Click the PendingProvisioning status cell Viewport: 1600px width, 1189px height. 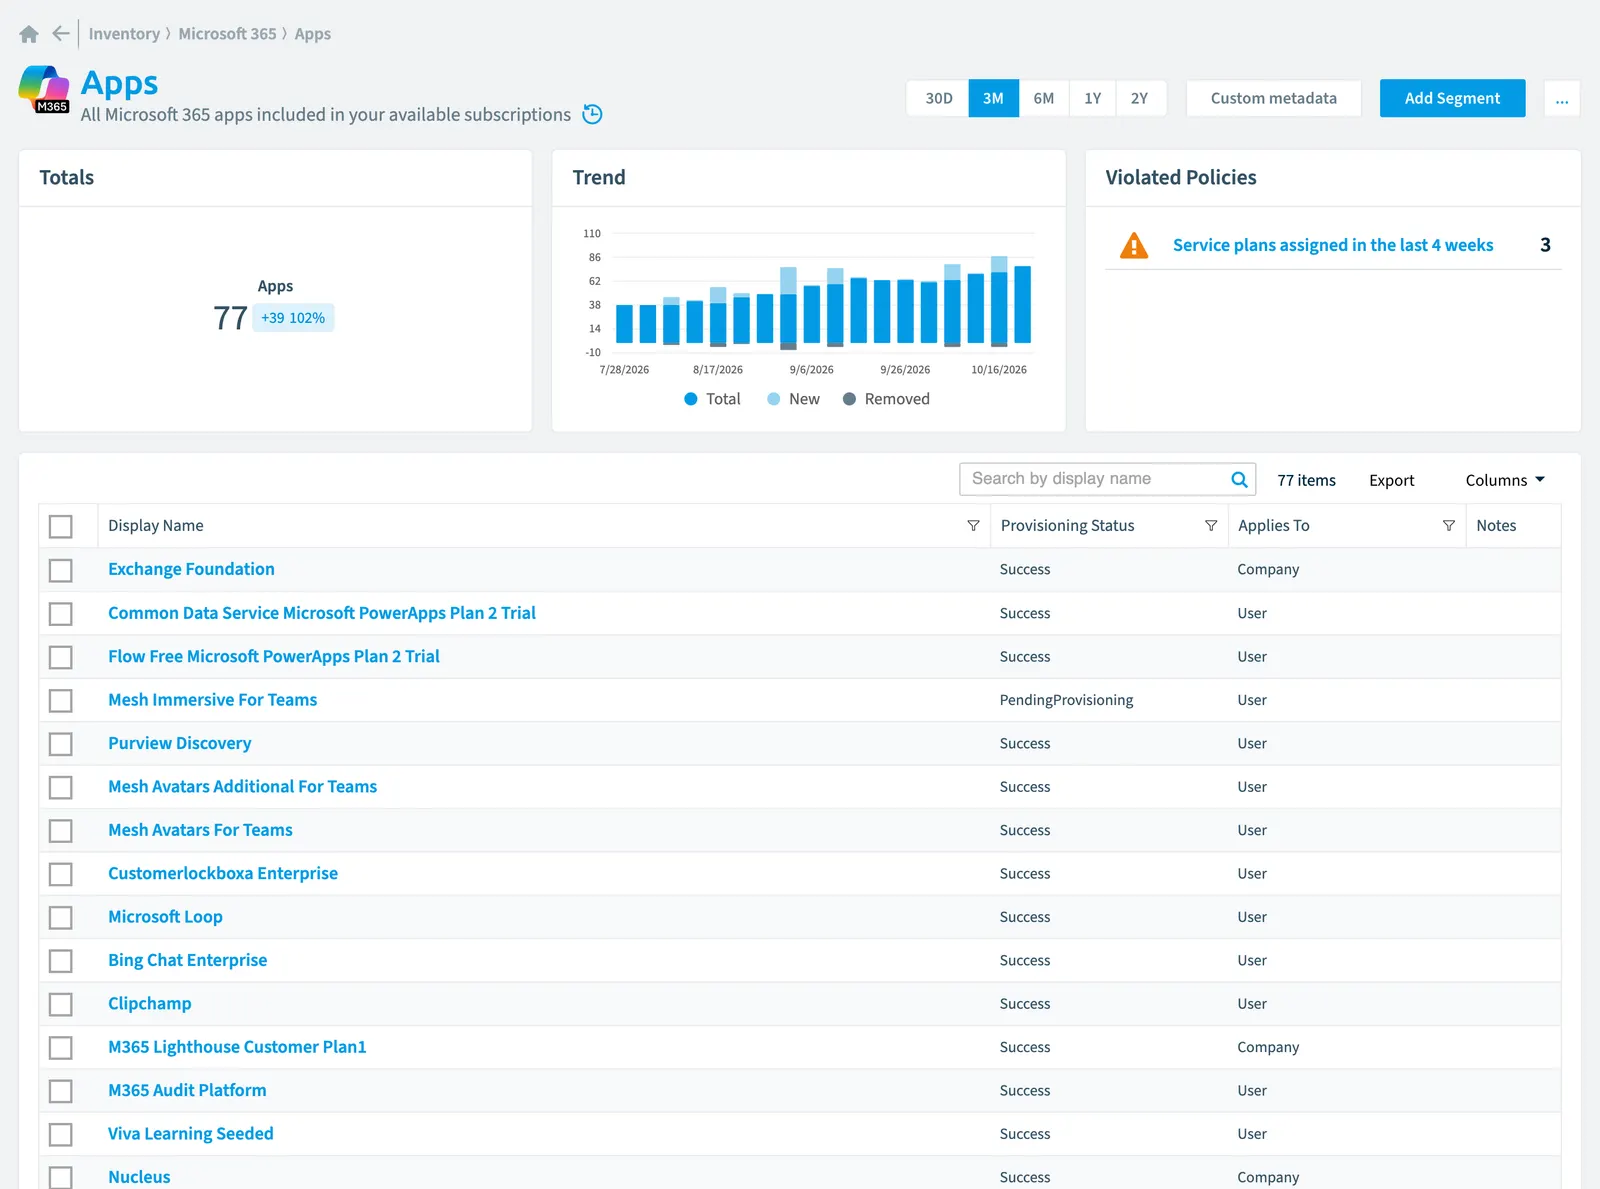coord(1066,700)
